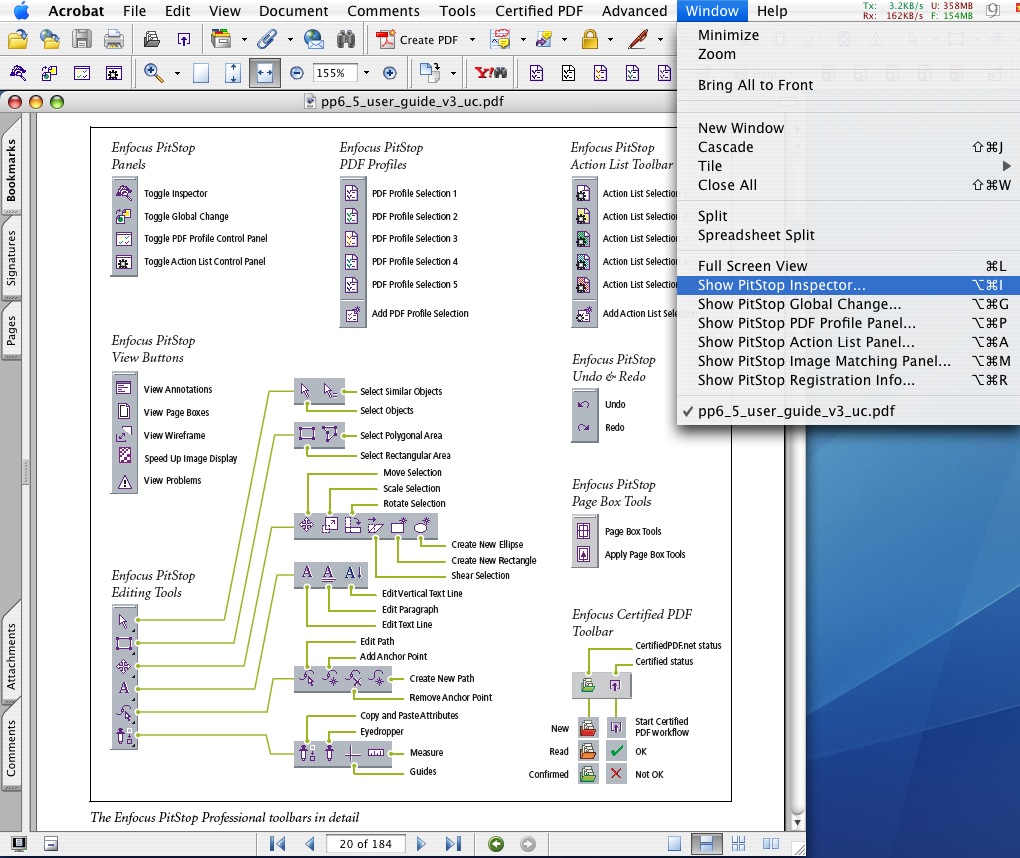Viewport: 1020px width, 858px height.
Task: Click the first PDF Profile Selection icon
Action: [x=536, y=73]
